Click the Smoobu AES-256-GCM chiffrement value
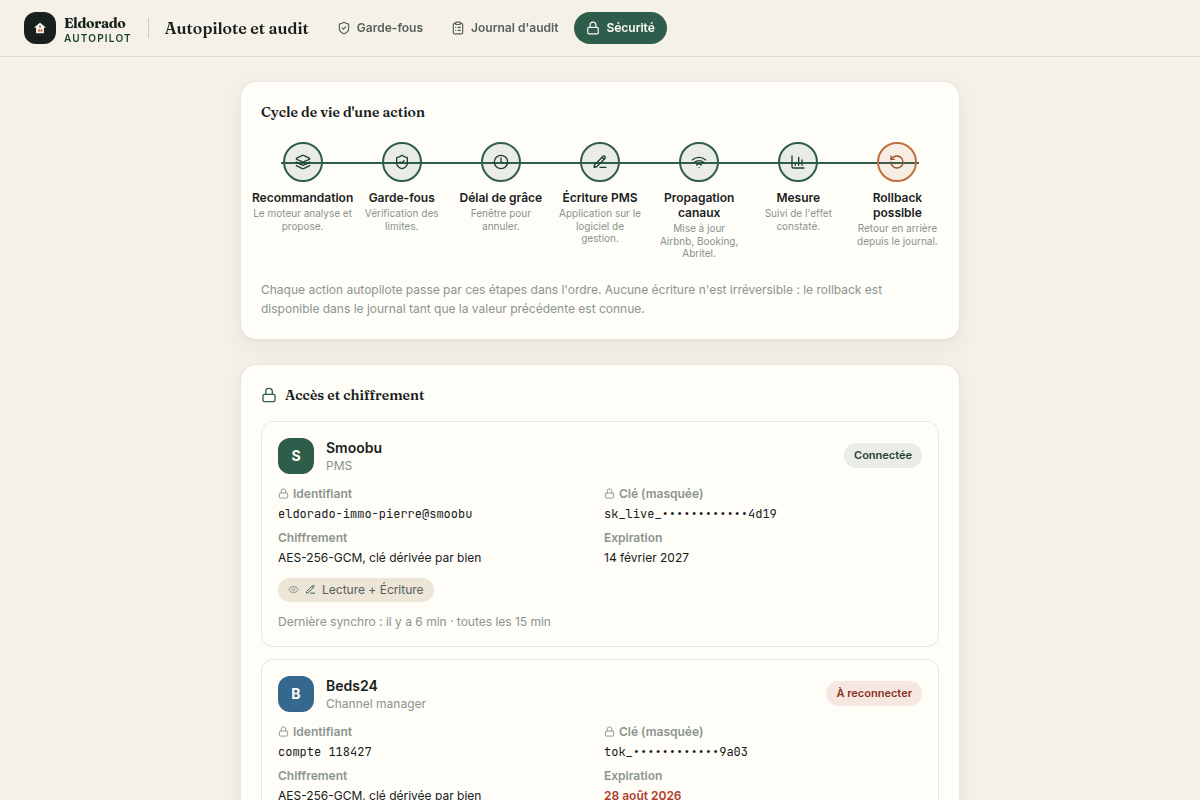The image size is (1200, 800). [379, 558]
